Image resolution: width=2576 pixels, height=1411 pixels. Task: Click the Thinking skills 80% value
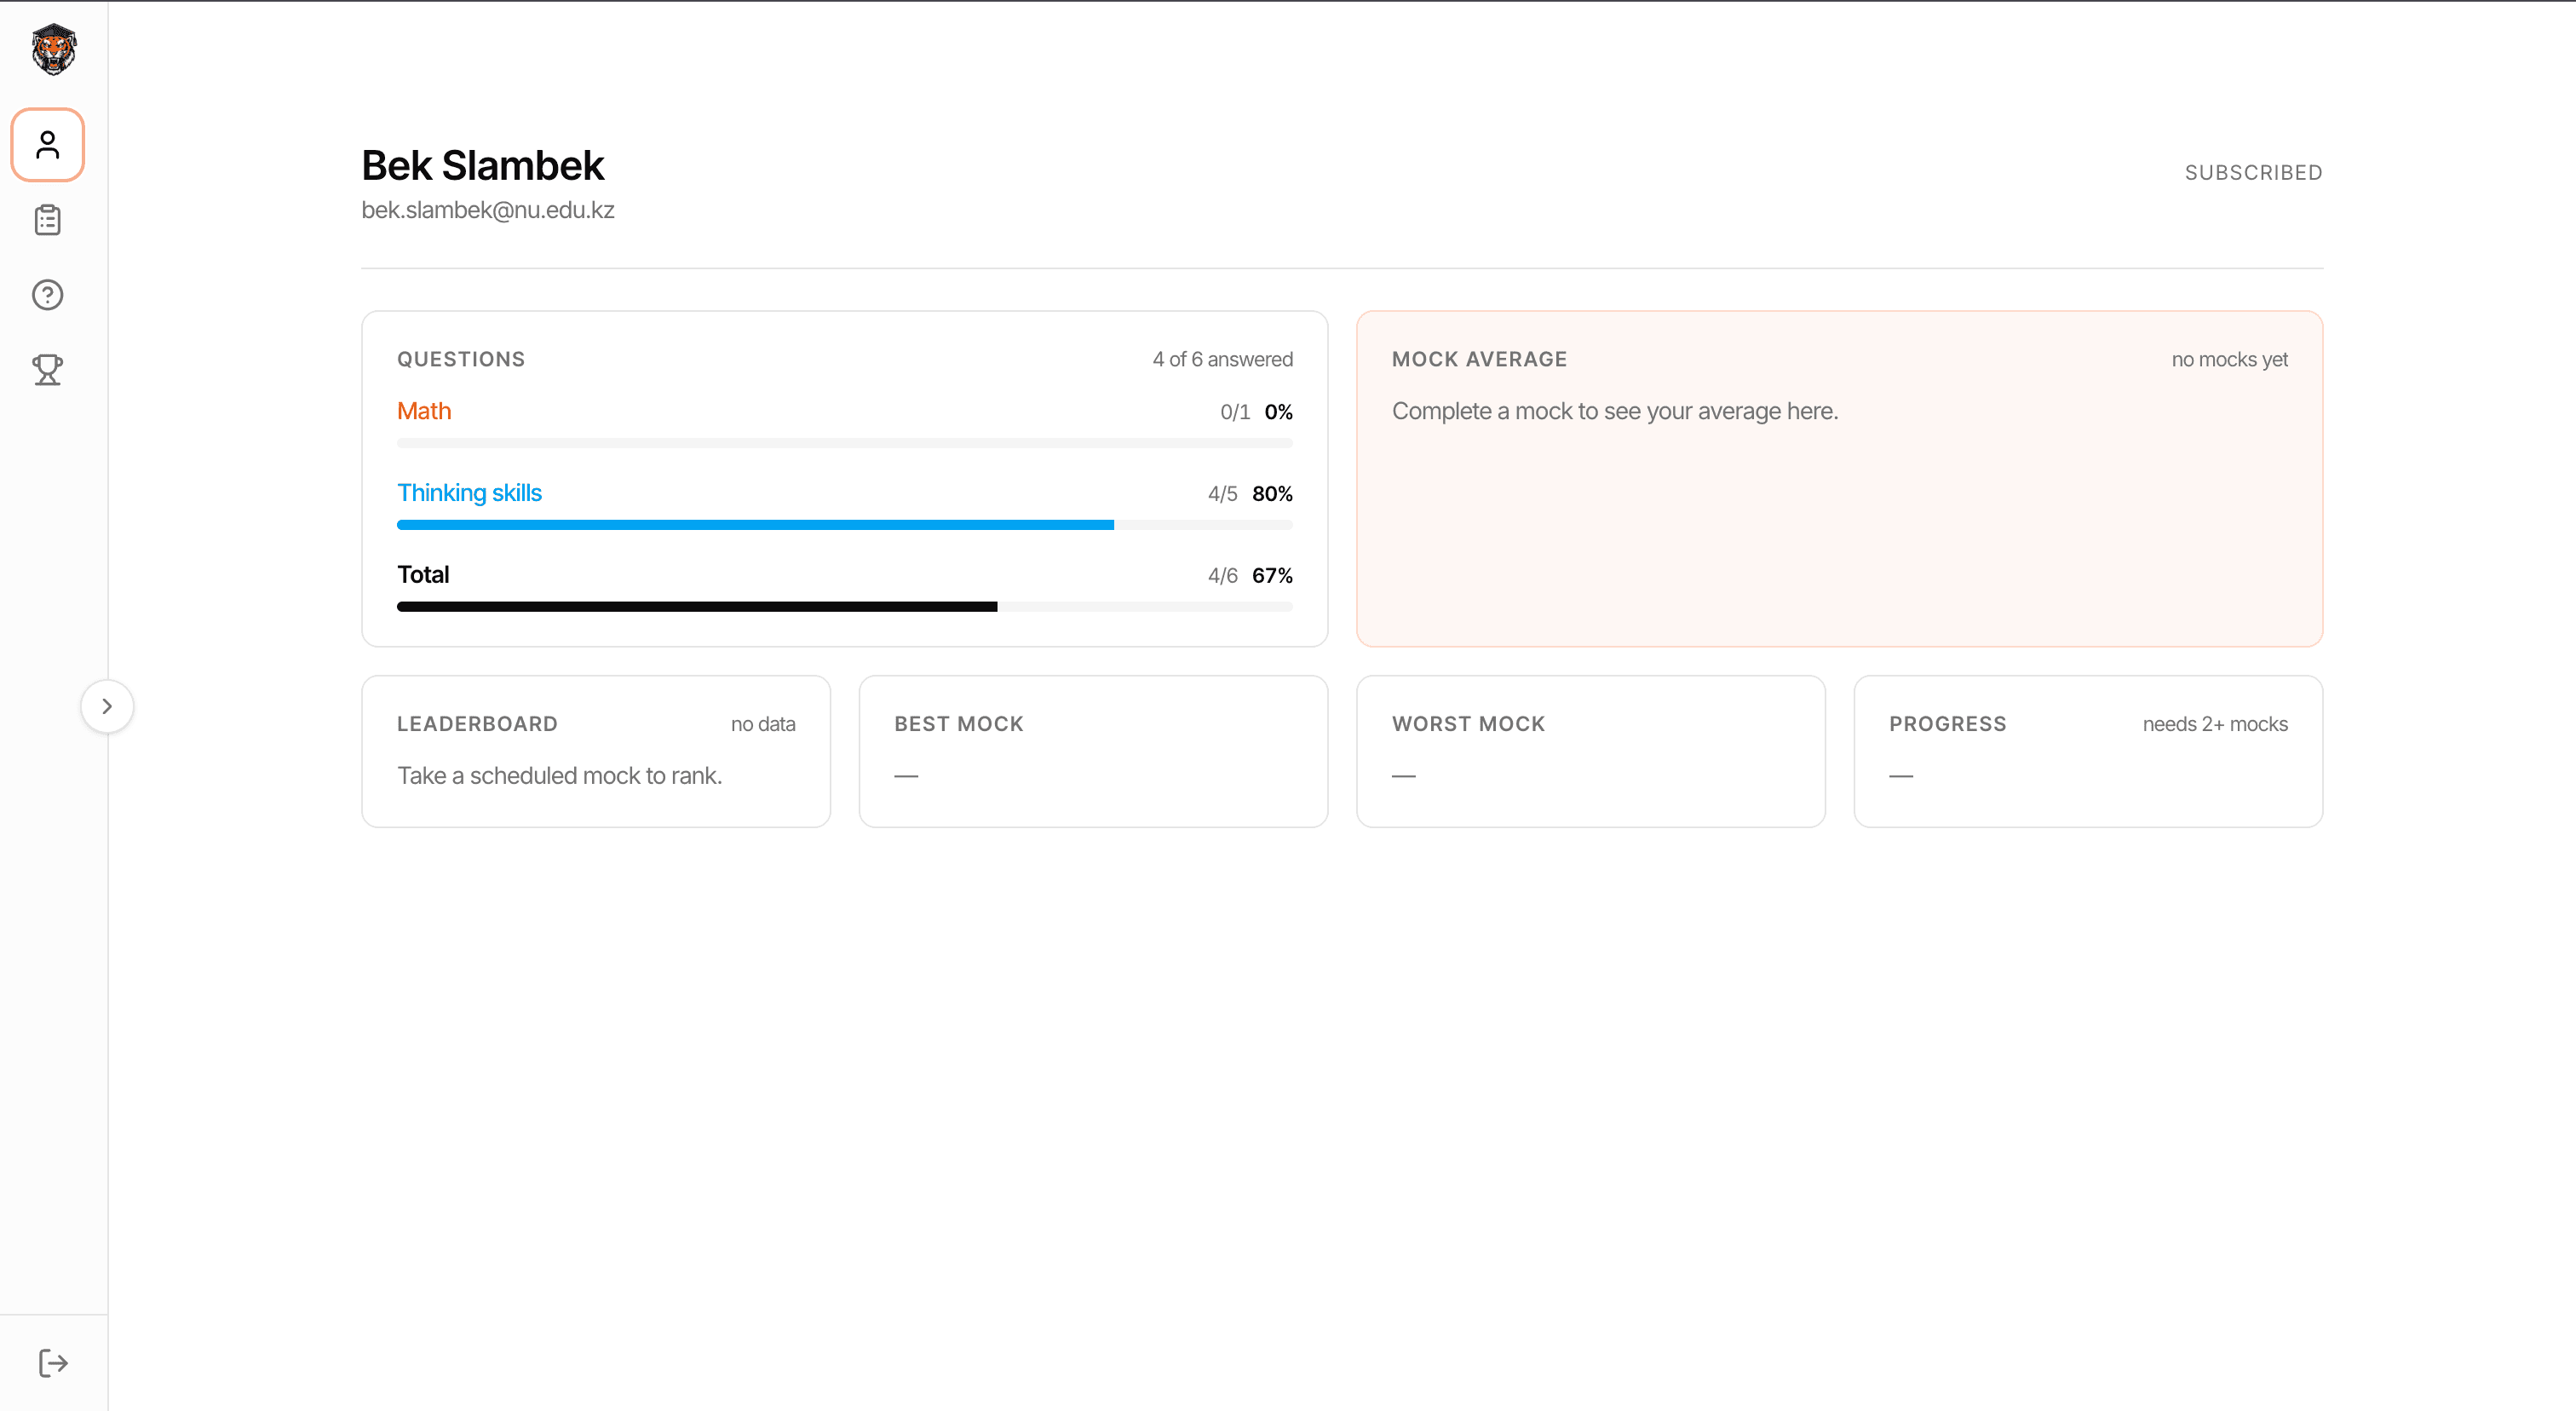(1272, 494)
